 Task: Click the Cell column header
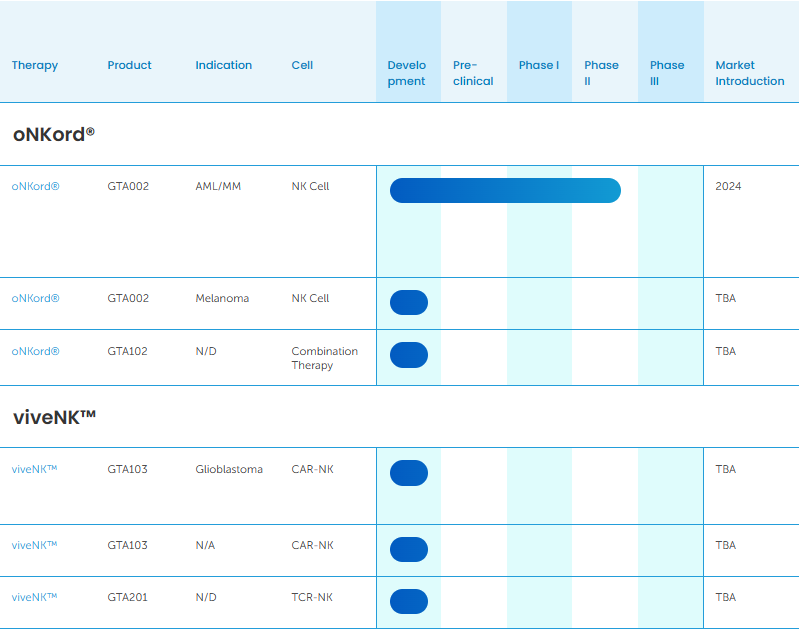[302, 65]
